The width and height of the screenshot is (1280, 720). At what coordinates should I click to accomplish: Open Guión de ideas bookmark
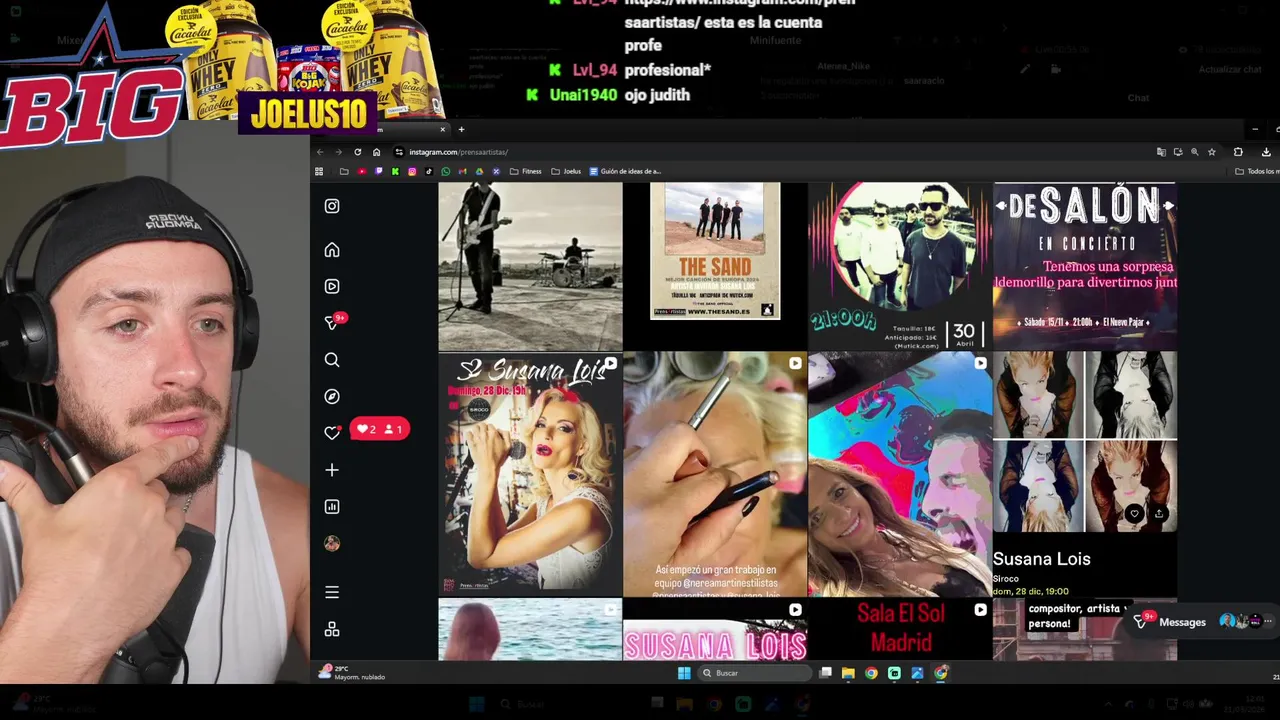tap(625, 171)
